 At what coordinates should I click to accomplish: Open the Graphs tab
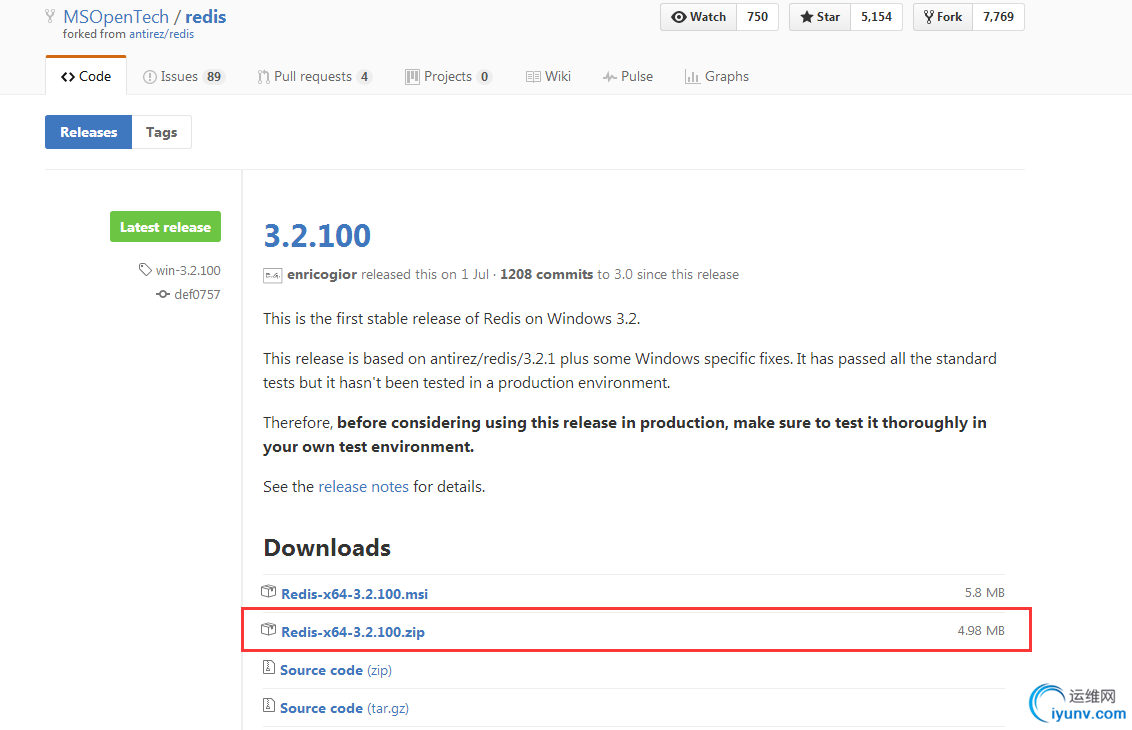pyautogui.click(x=717, y=77)
